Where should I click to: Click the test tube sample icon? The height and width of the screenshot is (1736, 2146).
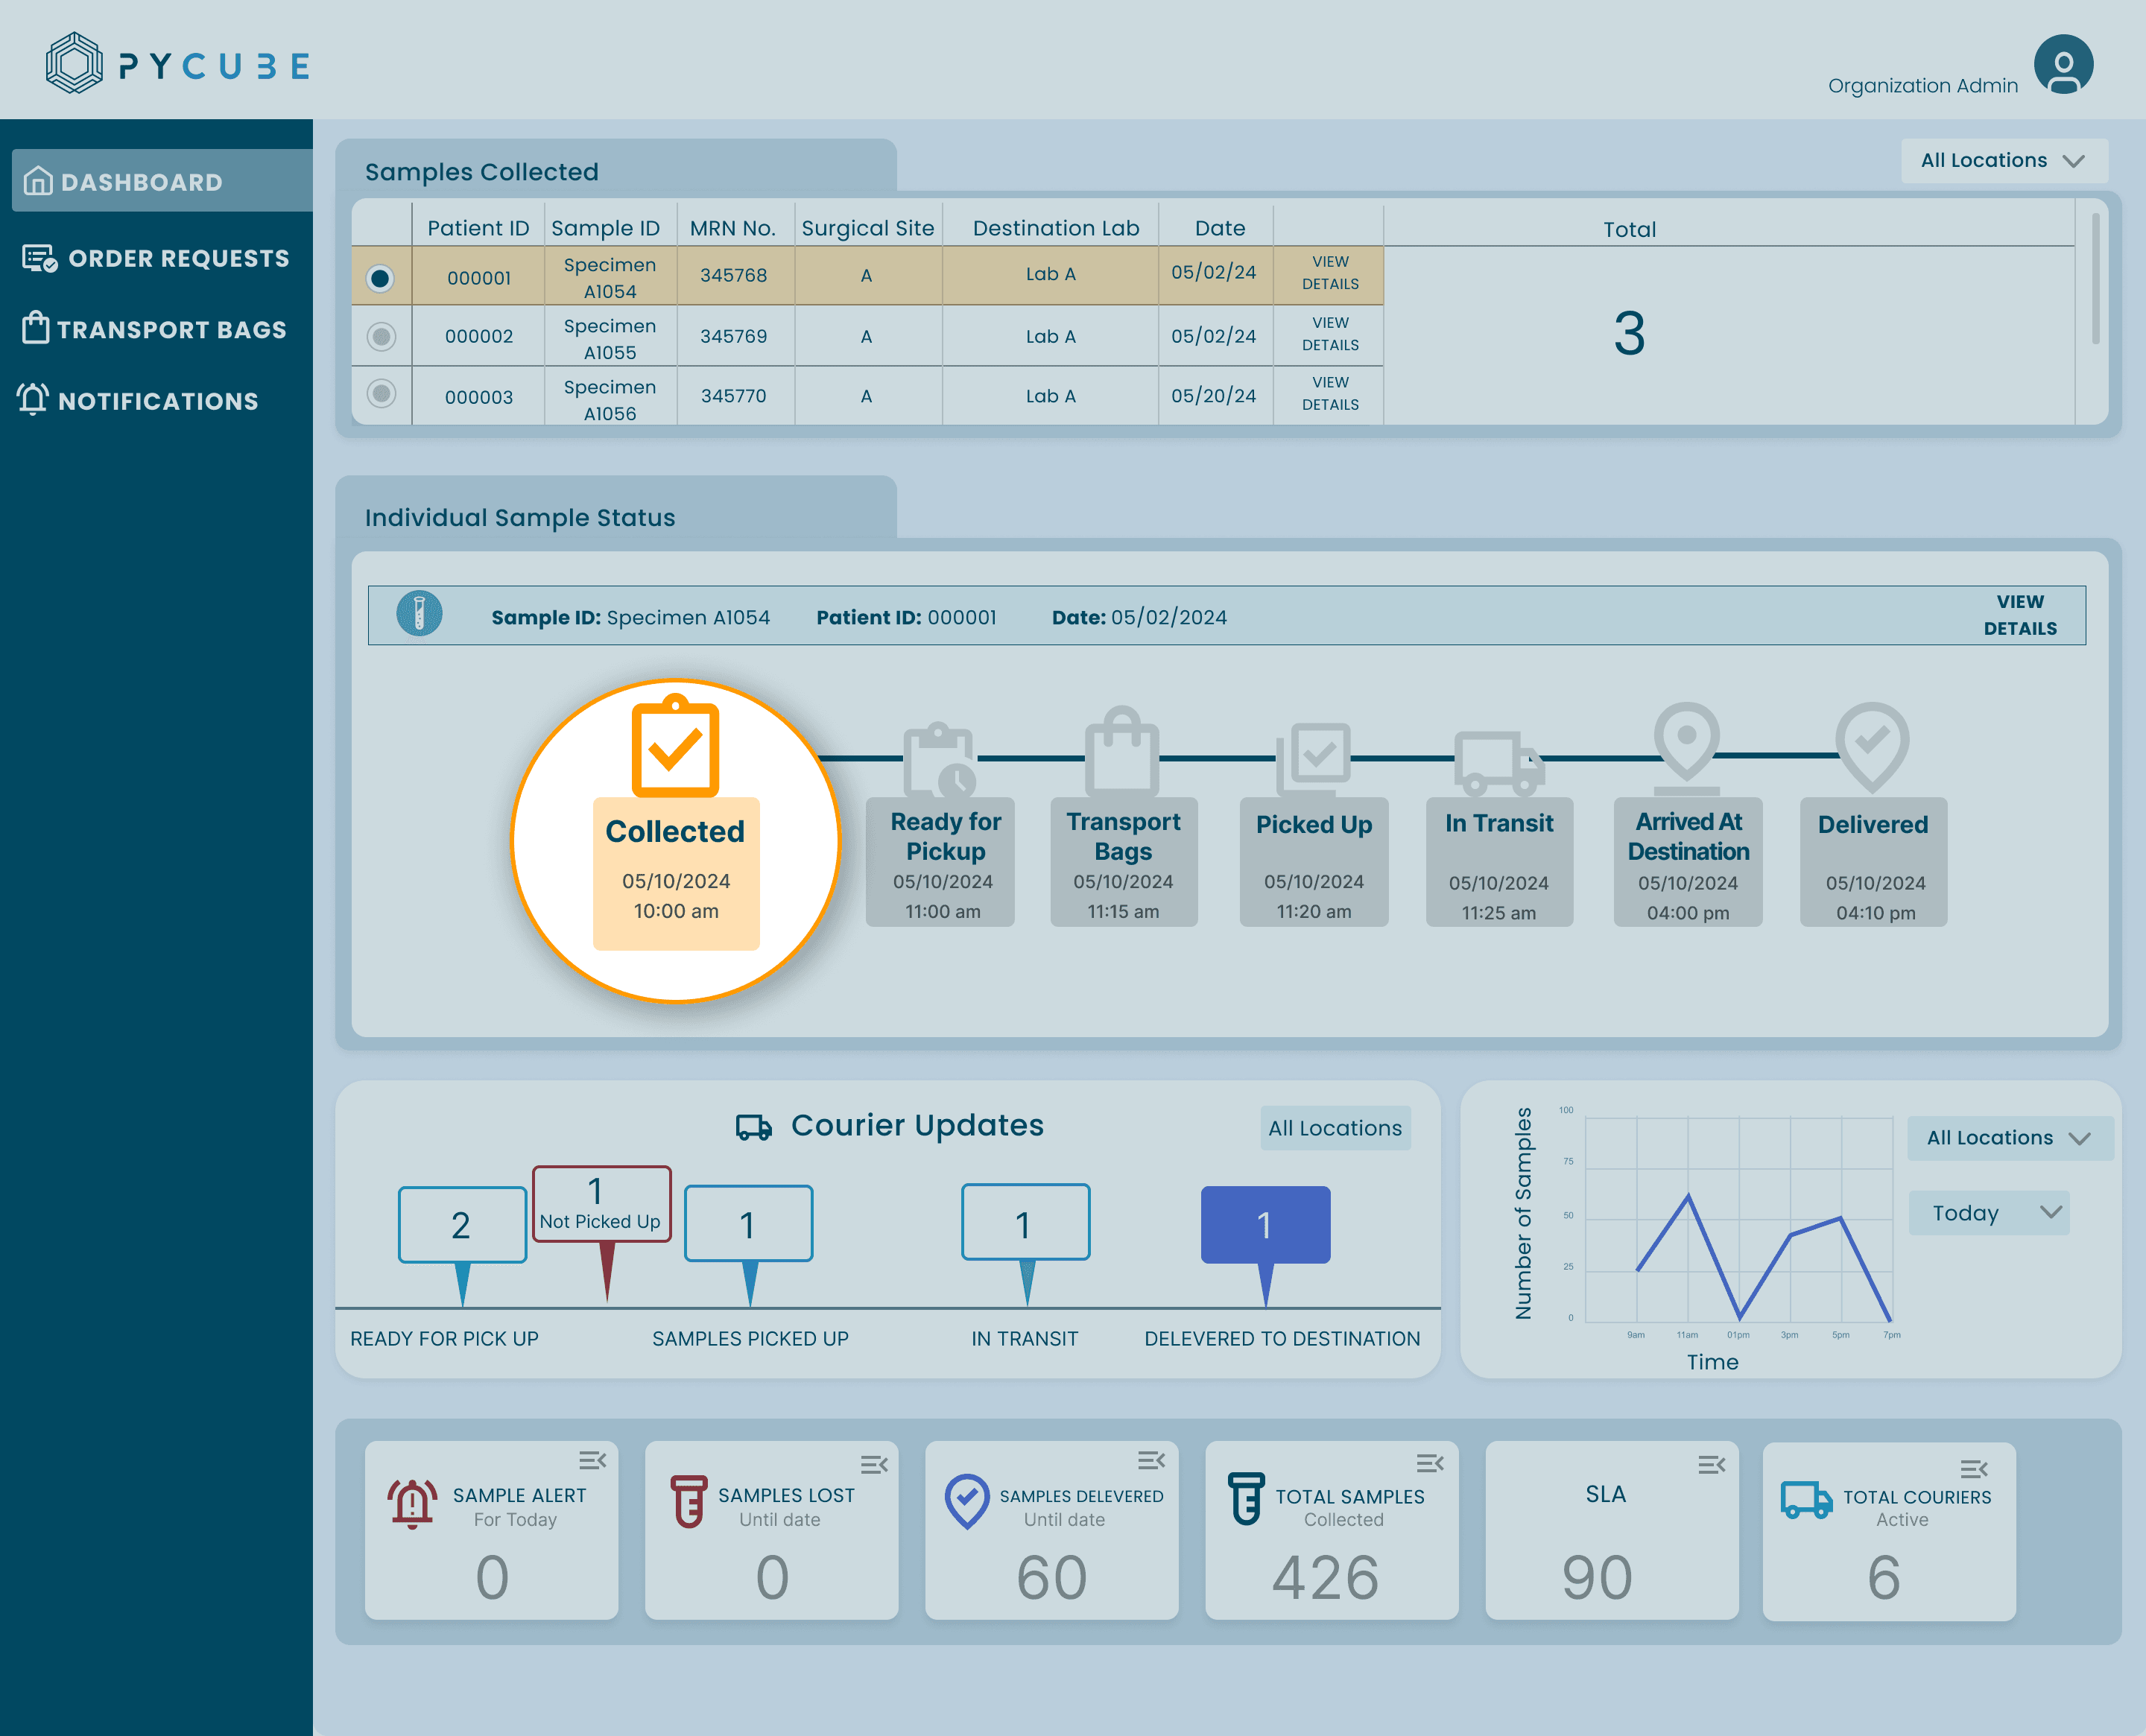pyautogui.click(x=419, y=613)
